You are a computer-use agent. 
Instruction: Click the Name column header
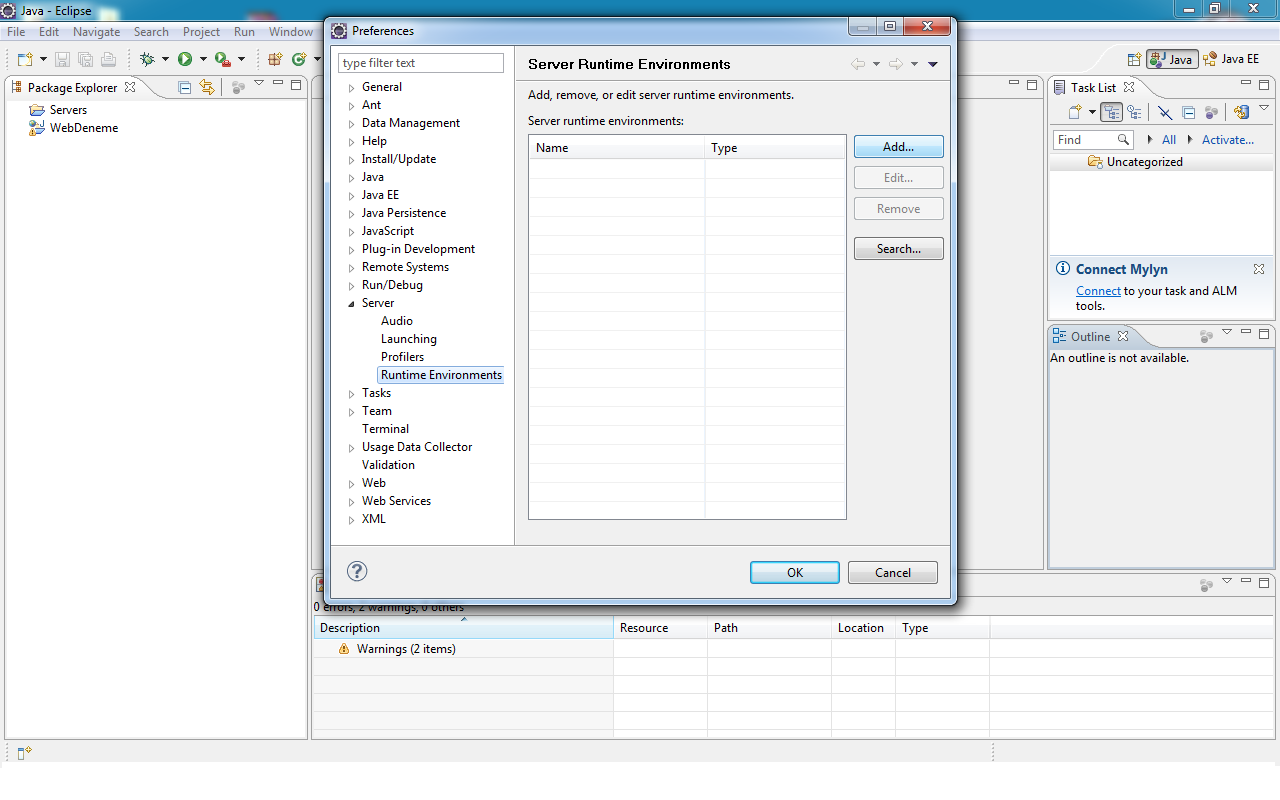[617, 148]
